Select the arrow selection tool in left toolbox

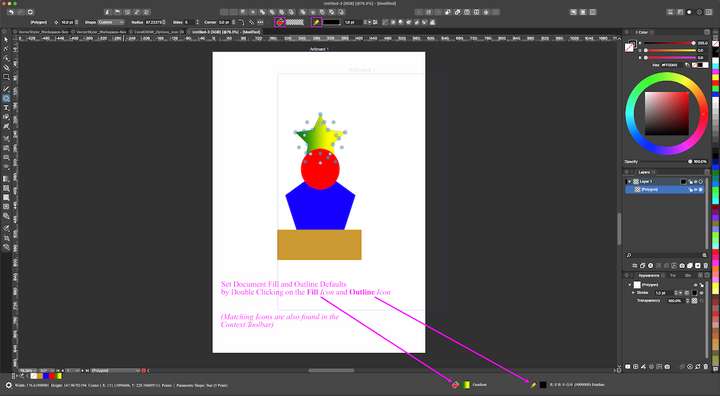click(x=6, y=40)
